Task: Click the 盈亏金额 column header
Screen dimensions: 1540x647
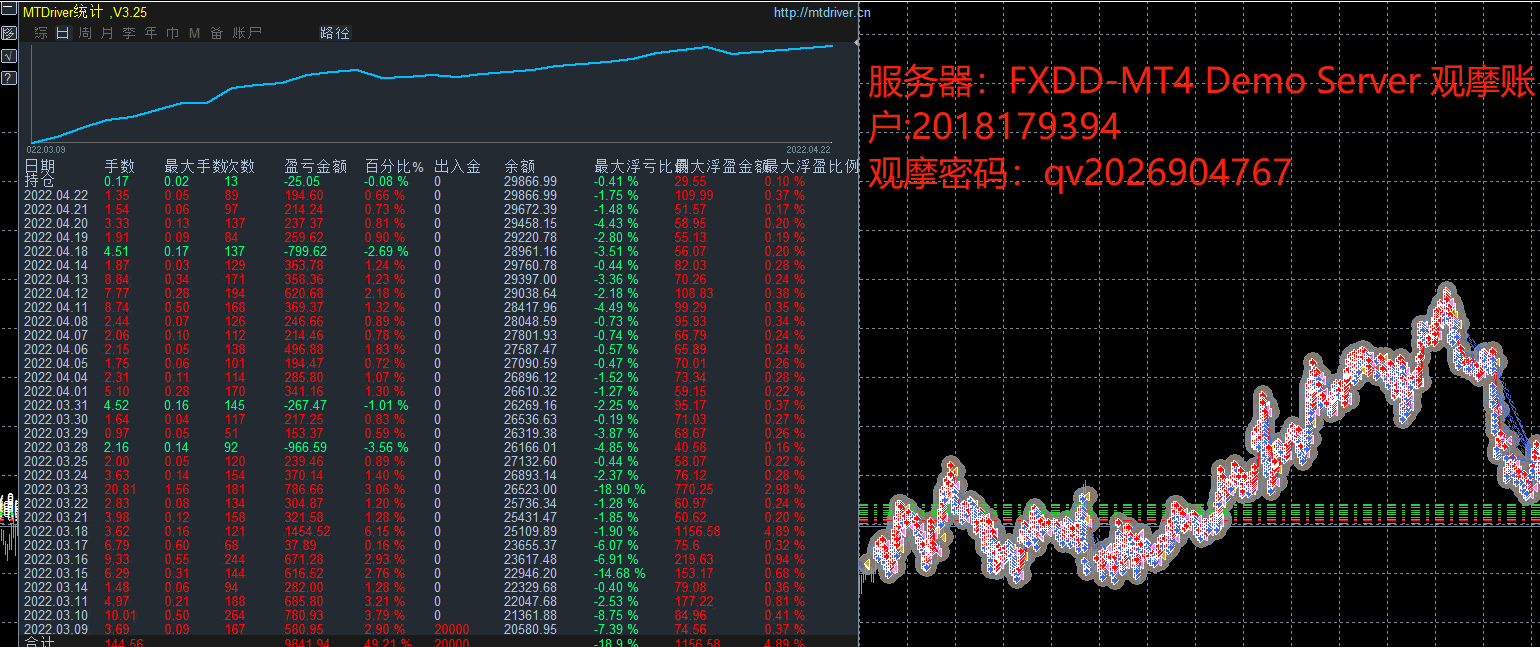Action: tap(316, 166)
